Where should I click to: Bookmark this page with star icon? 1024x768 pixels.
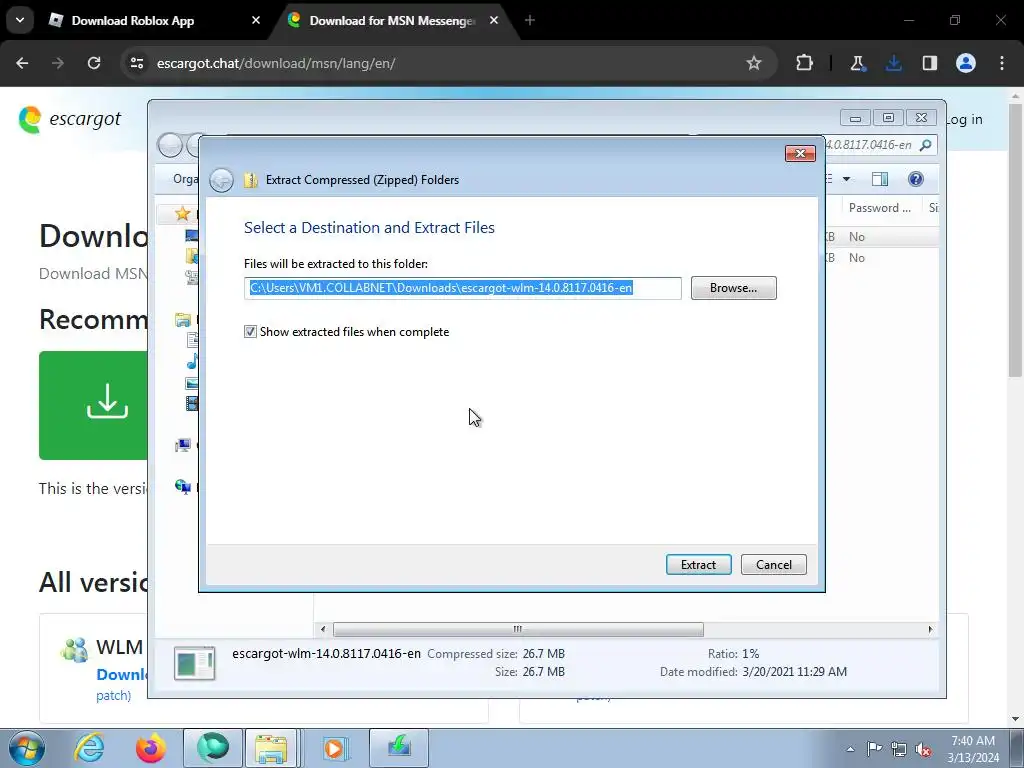tap(754, 63)
